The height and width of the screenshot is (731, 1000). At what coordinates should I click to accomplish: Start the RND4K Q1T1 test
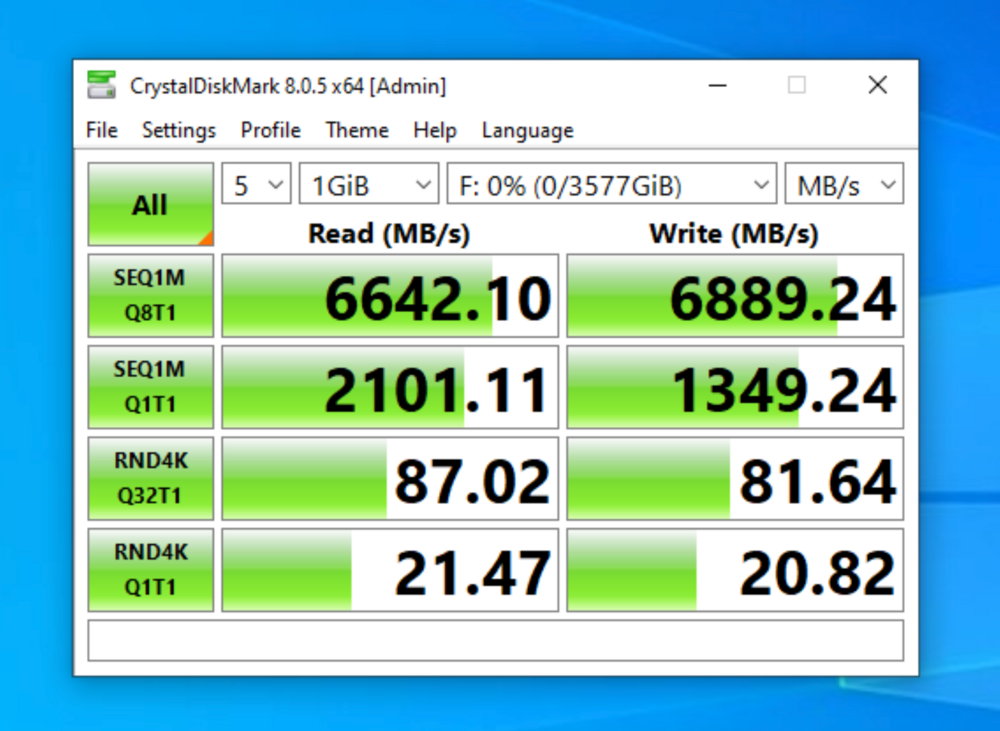click(x=151, y=569)
